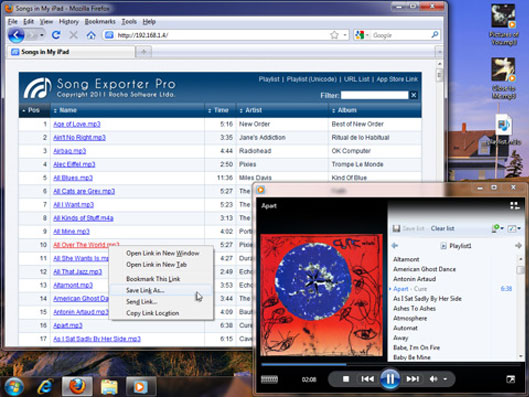Image resolution: width=530 pixels, height=398 pixels.
Task: Skip to next track in media player
Action: pos(413,379)
